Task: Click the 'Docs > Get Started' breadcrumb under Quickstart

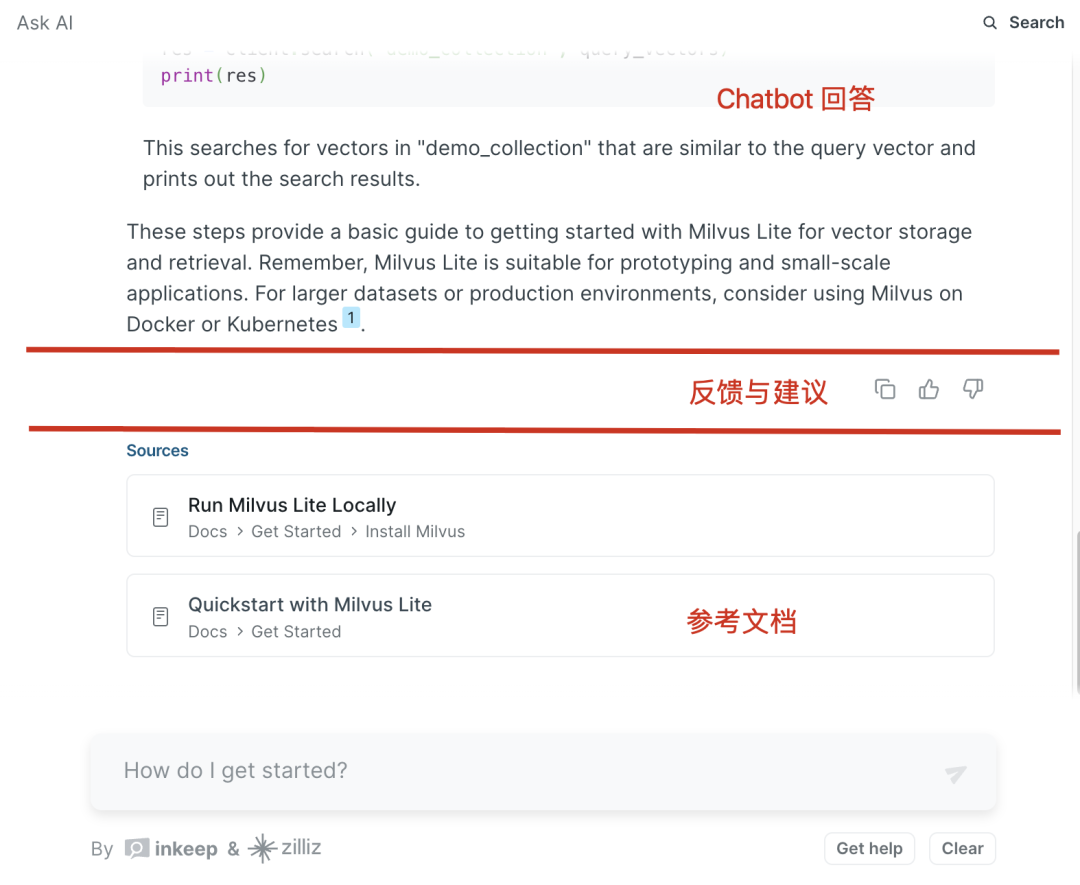Action: coord(264,632)
